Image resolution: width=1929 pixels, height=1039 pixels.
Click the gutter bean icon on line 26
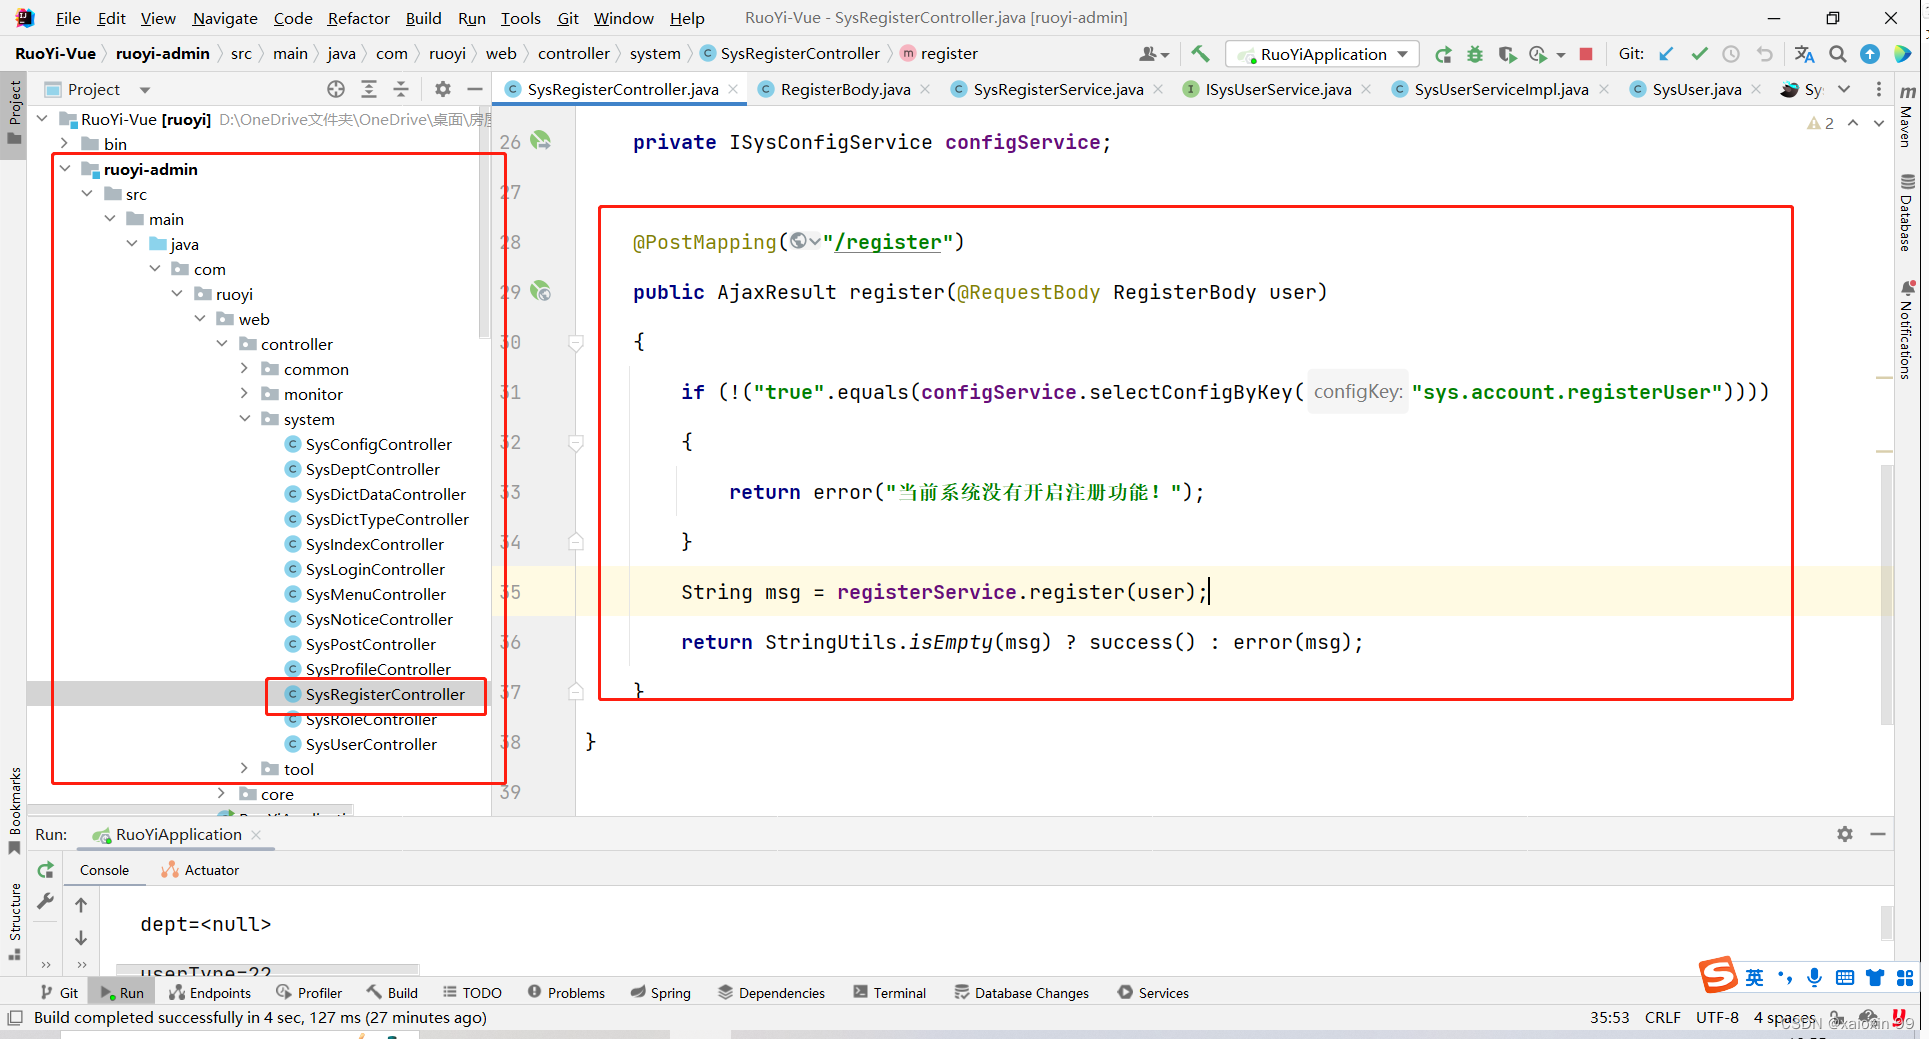click(541, 140)
